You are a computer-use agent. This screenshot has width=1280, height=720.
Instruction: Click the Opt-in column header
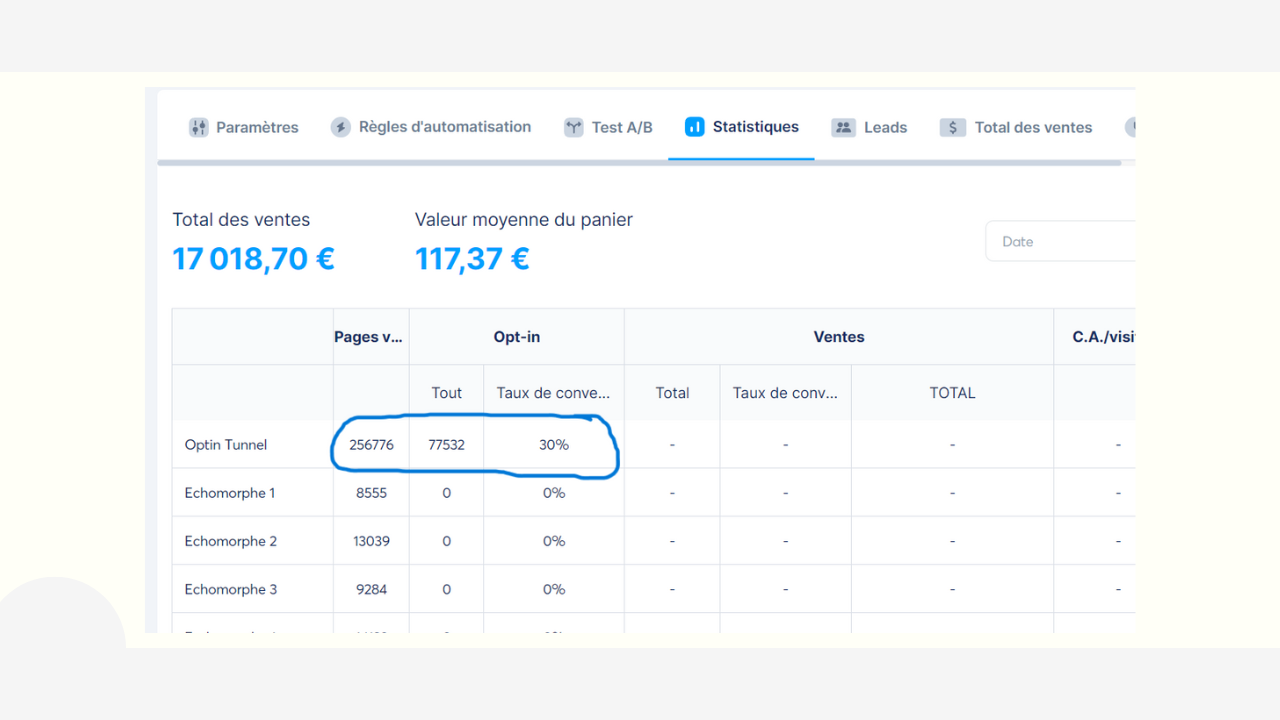516,337
